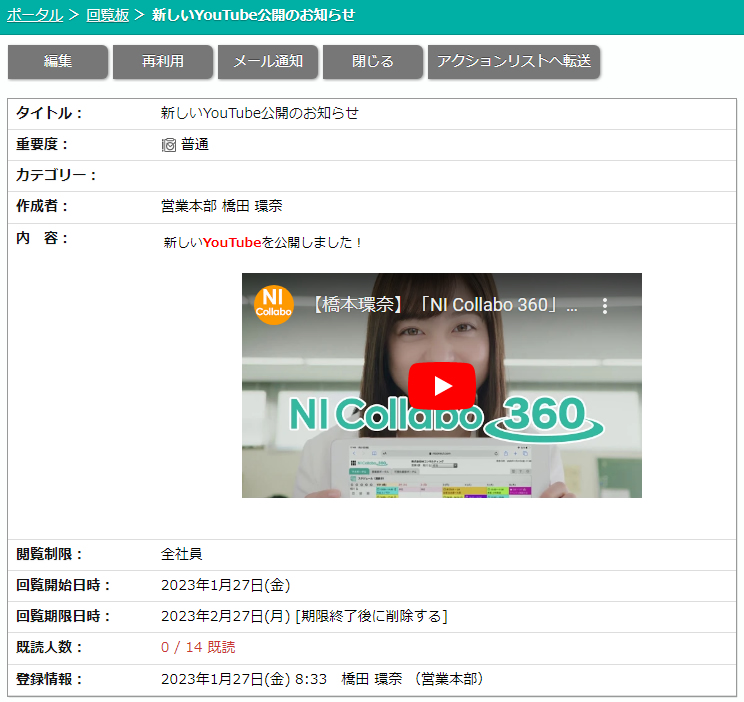Click the 閉じる button
The image size is (744, 702).
[x=372, y=61]
